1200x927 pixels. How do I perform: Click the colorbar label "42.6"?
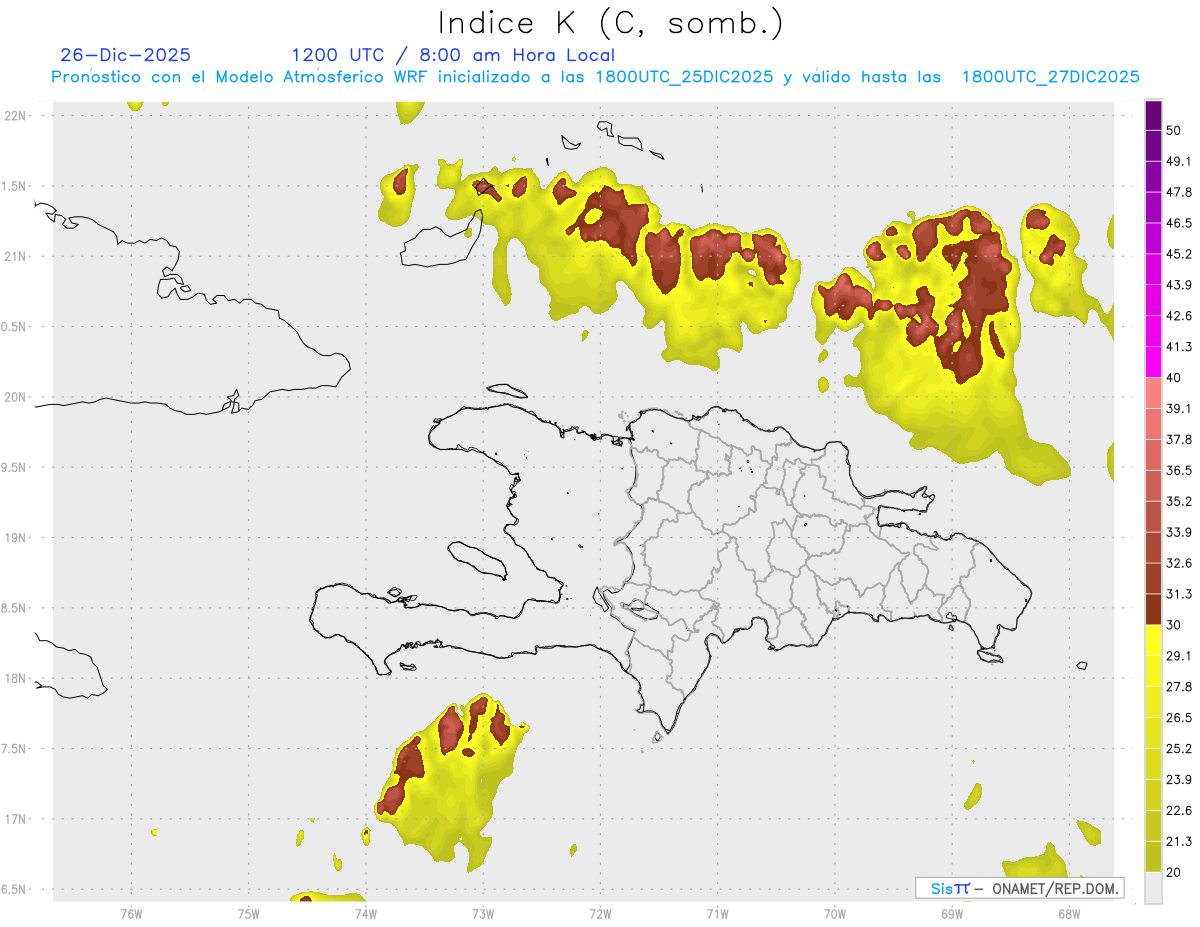(1179, 316)
